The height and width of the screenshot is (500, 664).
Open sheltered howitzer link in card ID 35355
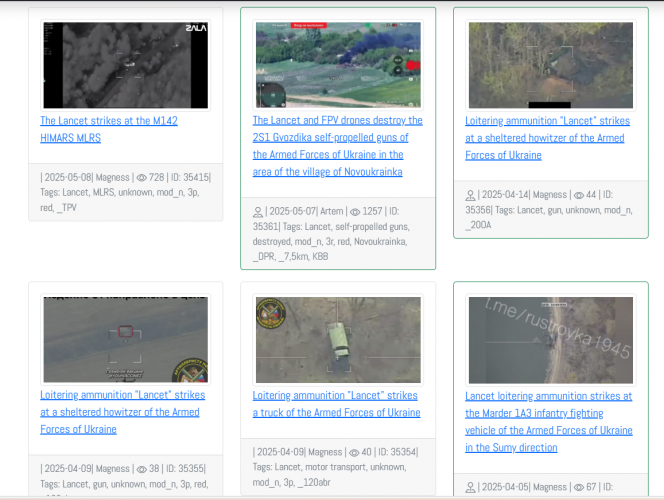(x=122, y=412)
